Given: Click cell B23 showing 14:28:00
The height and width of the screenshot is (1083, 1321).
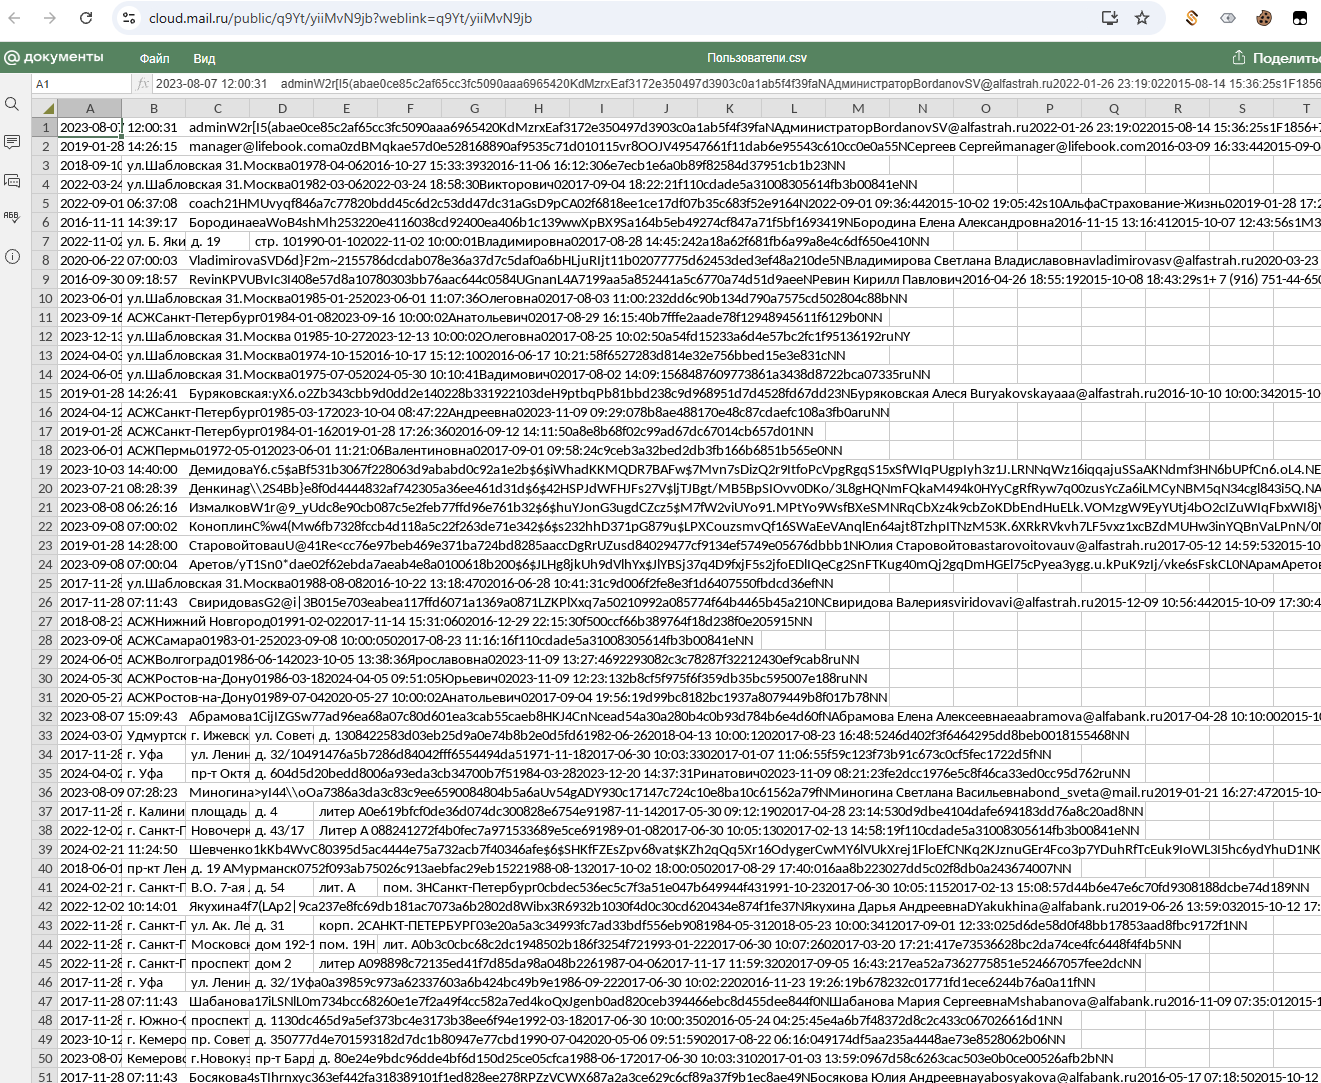Looking at the screenshot, I should (x=154, y=545).
